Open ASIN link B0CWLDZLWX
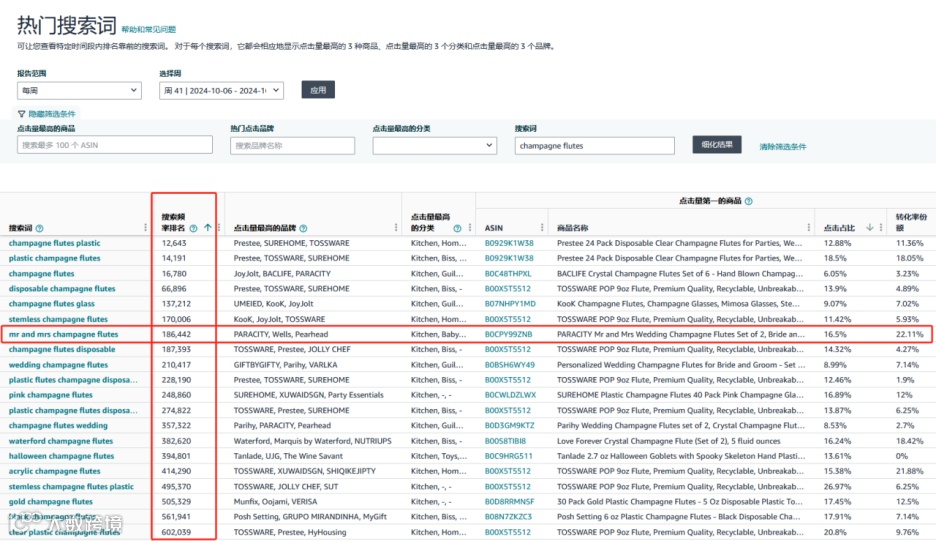Image resolution: width=936 pixels, height=541 pixels. click(x=510, y=395)
